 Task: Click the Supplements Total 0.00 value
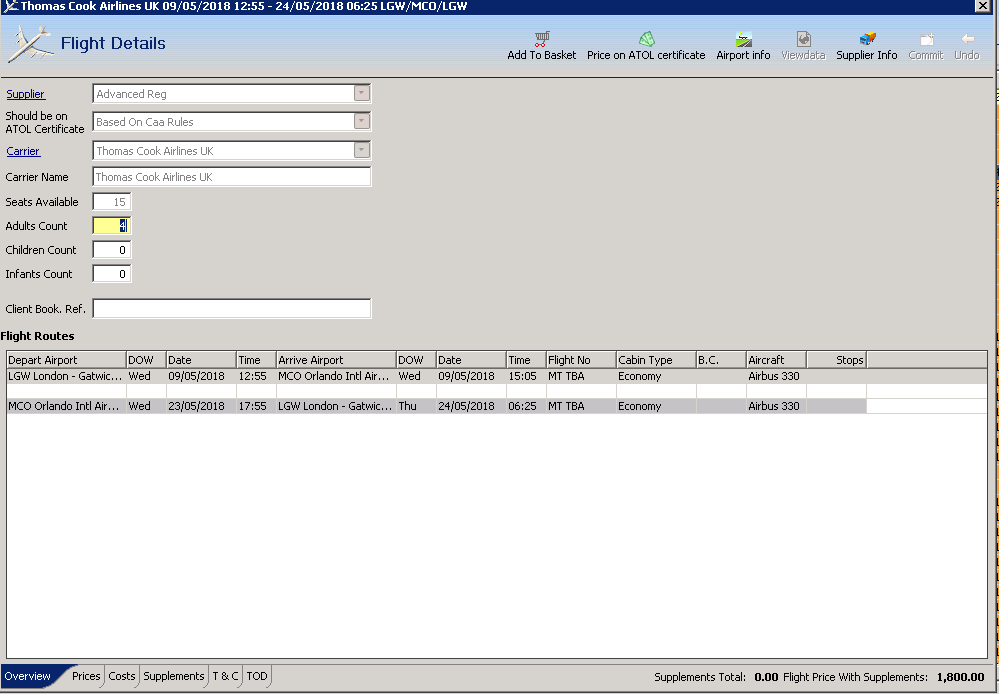[766, 677]
